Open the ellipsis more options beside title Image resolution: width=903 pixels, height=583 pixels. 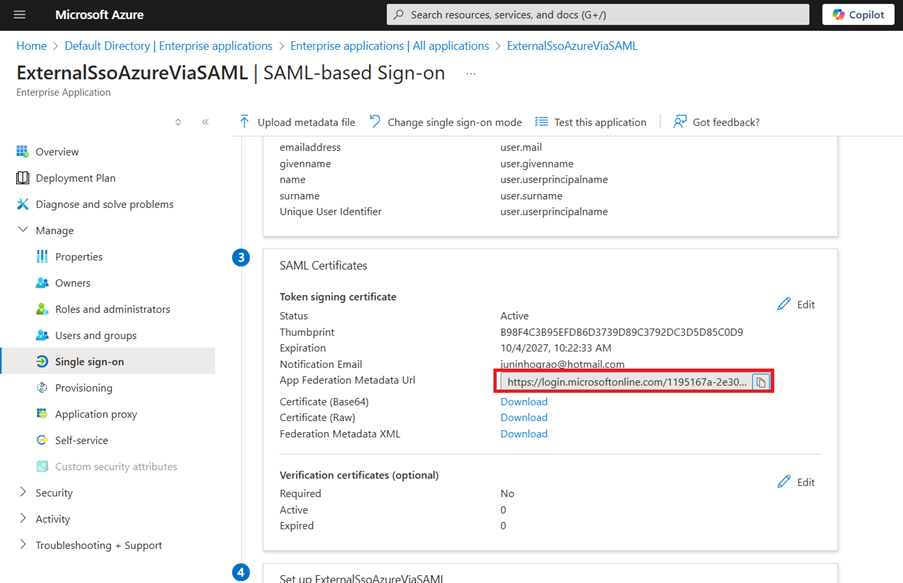click(x=471, y=74)
